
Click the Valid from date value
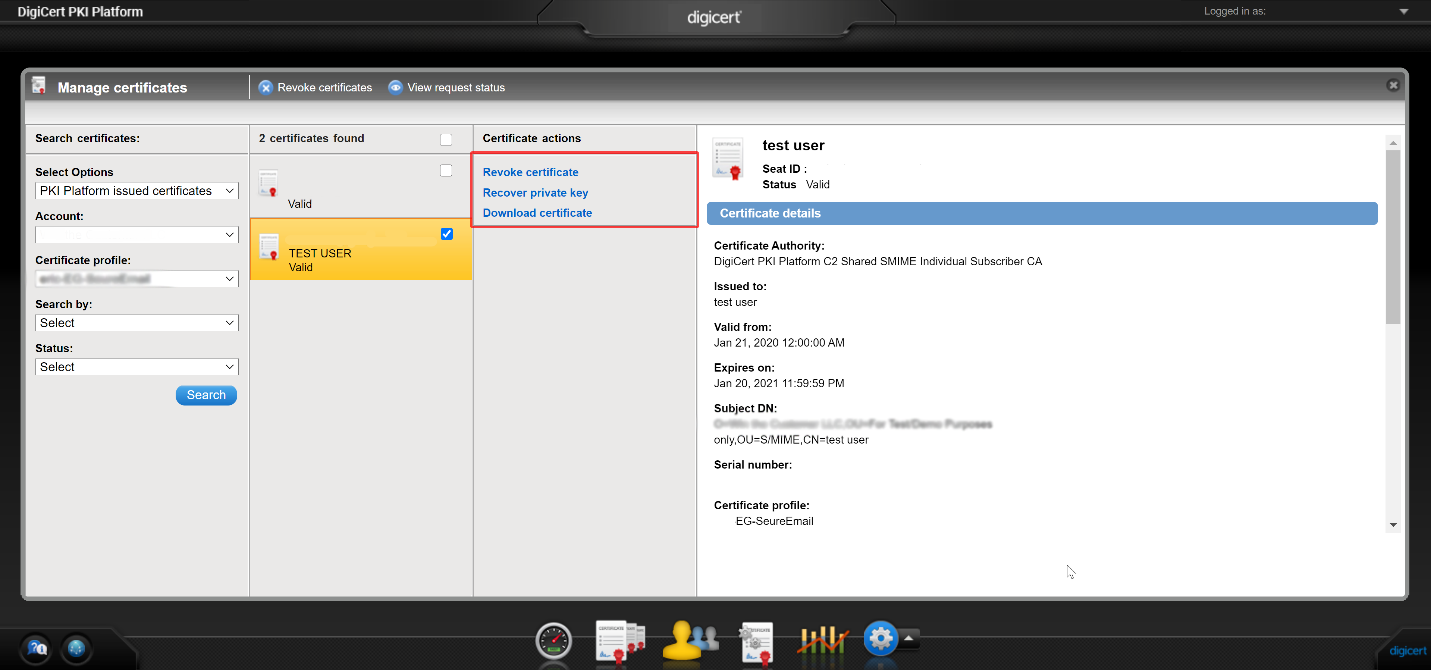(779, 342)
